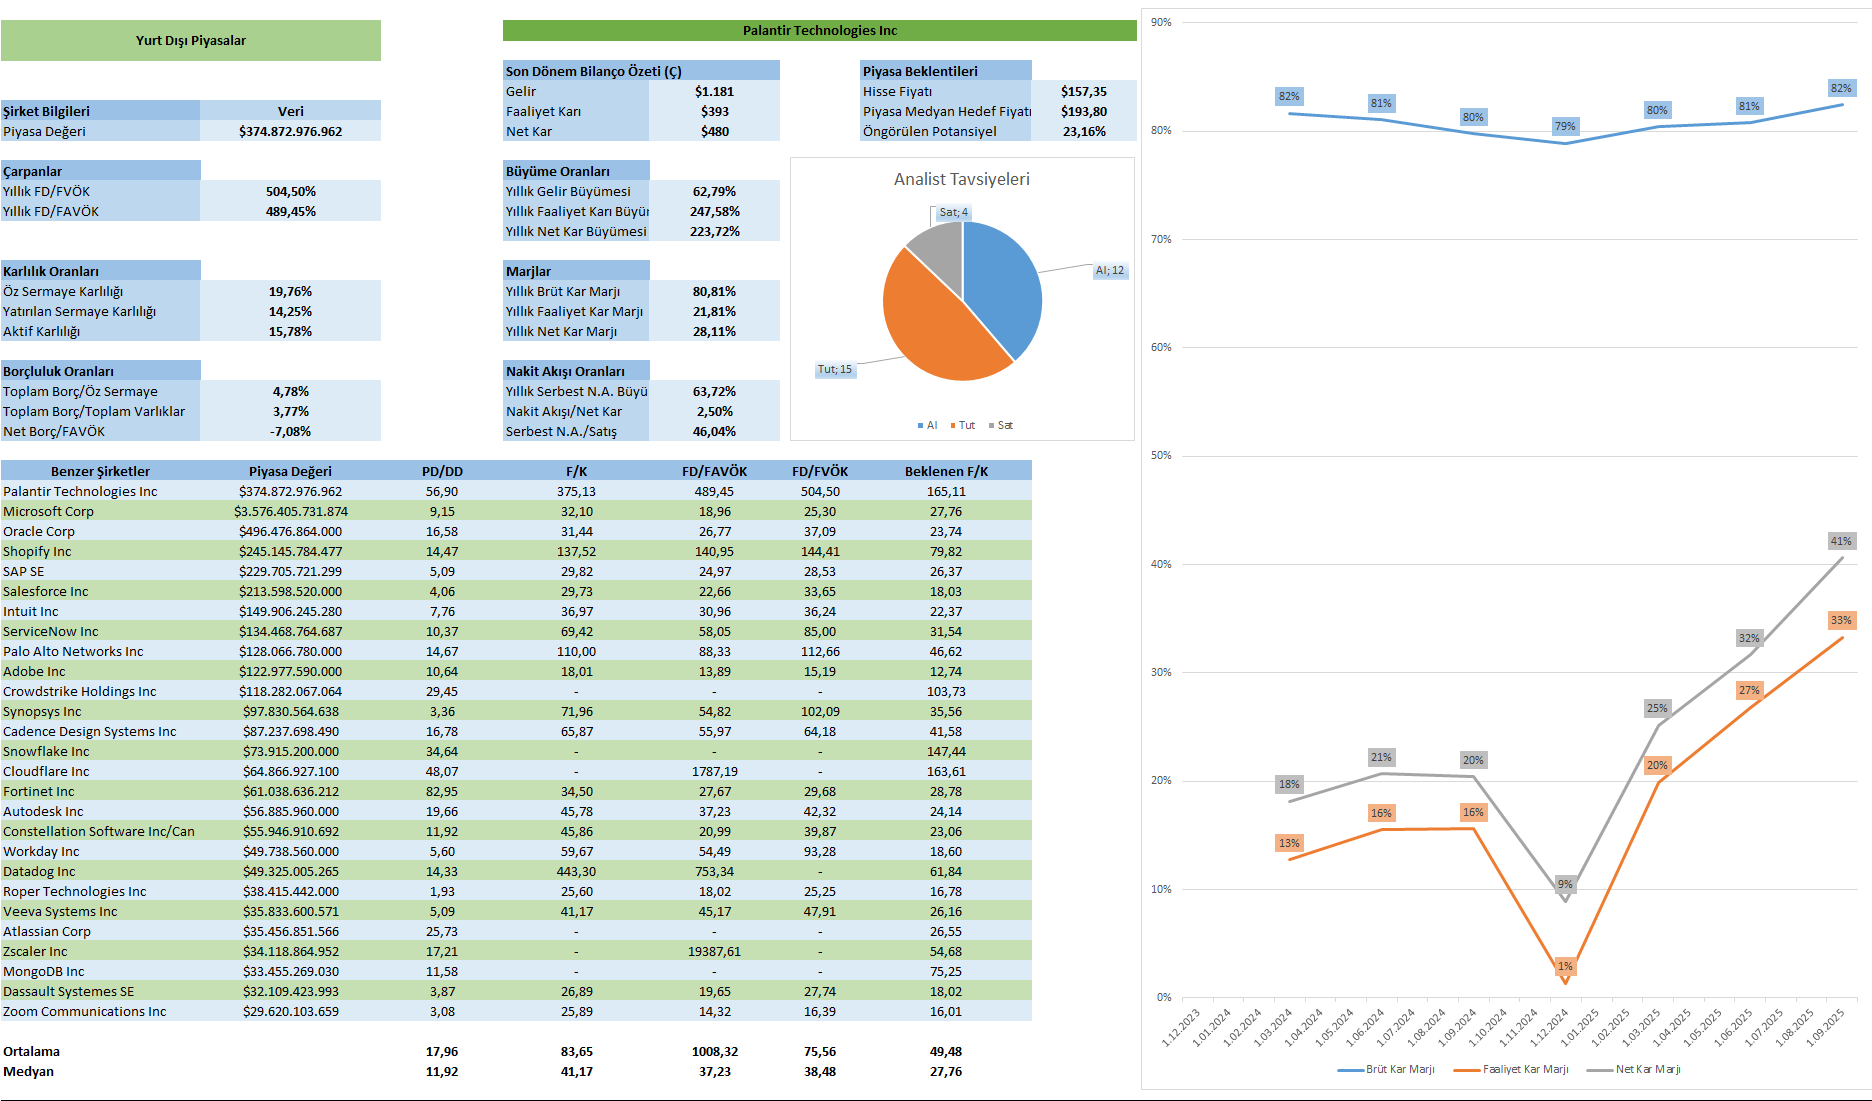Select the Datadog Inc F/K value 443,30
The width and height of the screenshot is (1872, 1101).
pyautogui.click(x=577, y=871)
